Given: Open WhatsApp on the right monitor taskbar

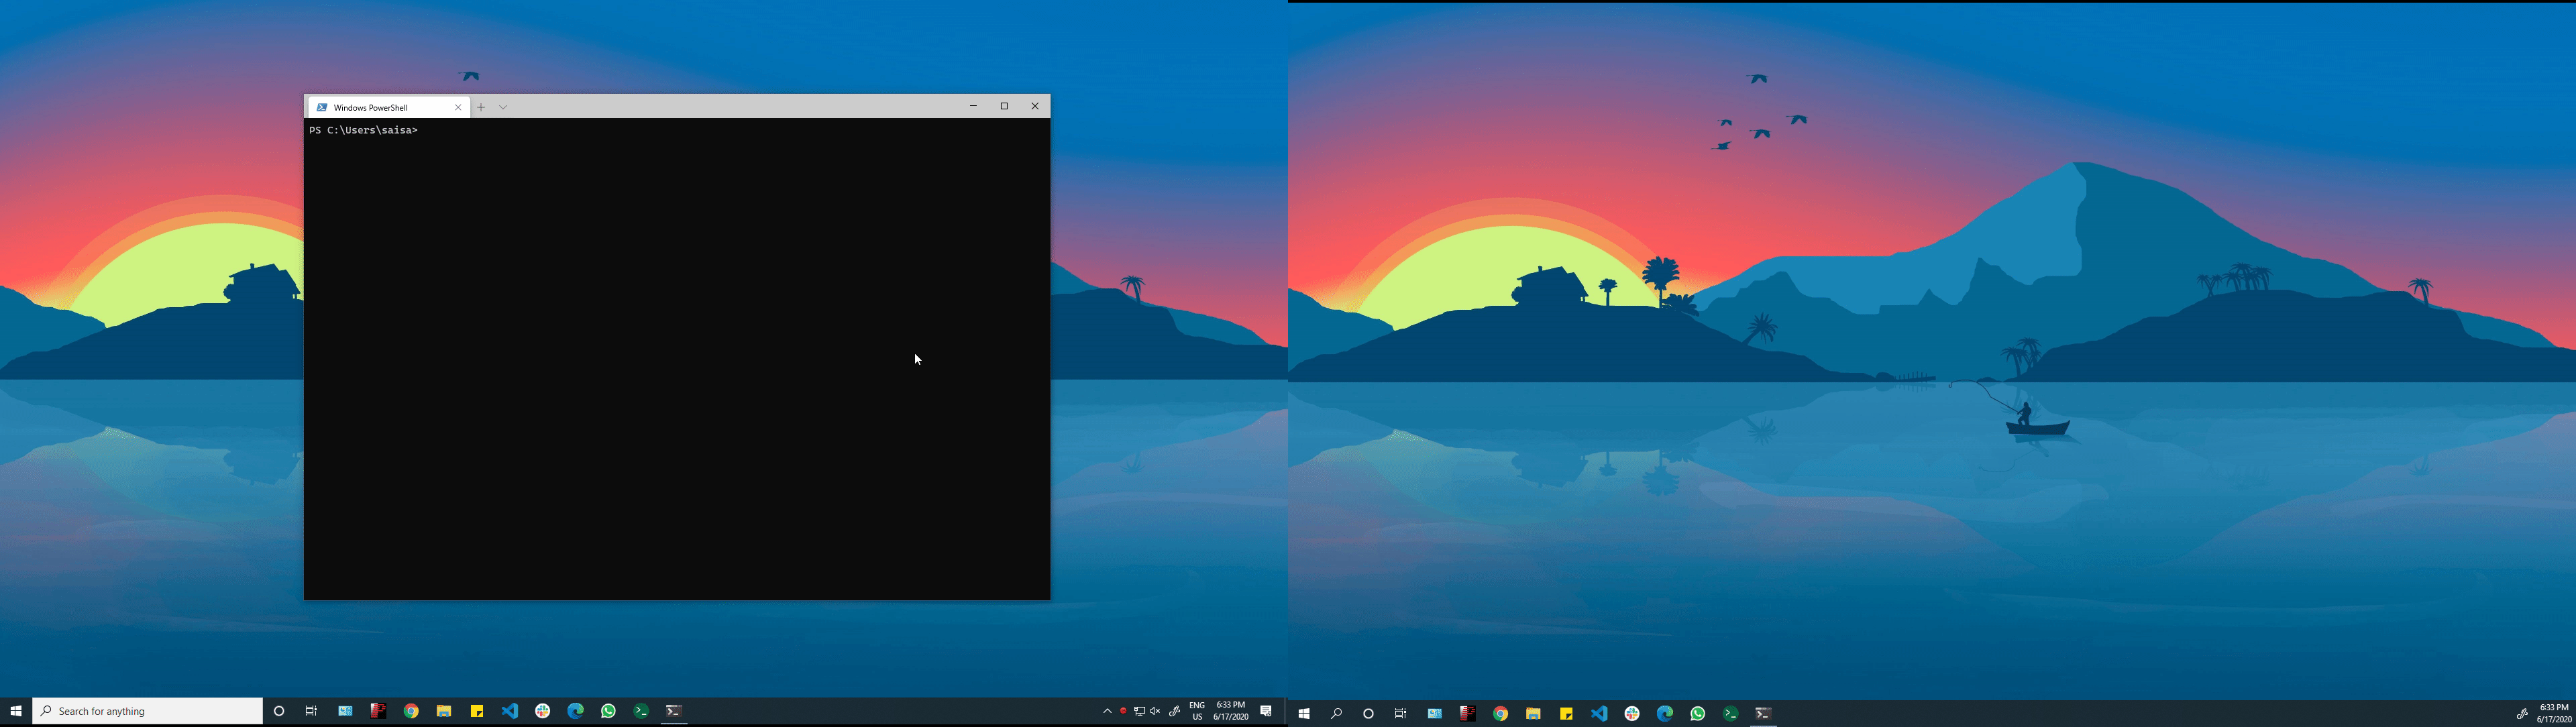Looking at the screenshot, I should click(x=1697, y=713).
